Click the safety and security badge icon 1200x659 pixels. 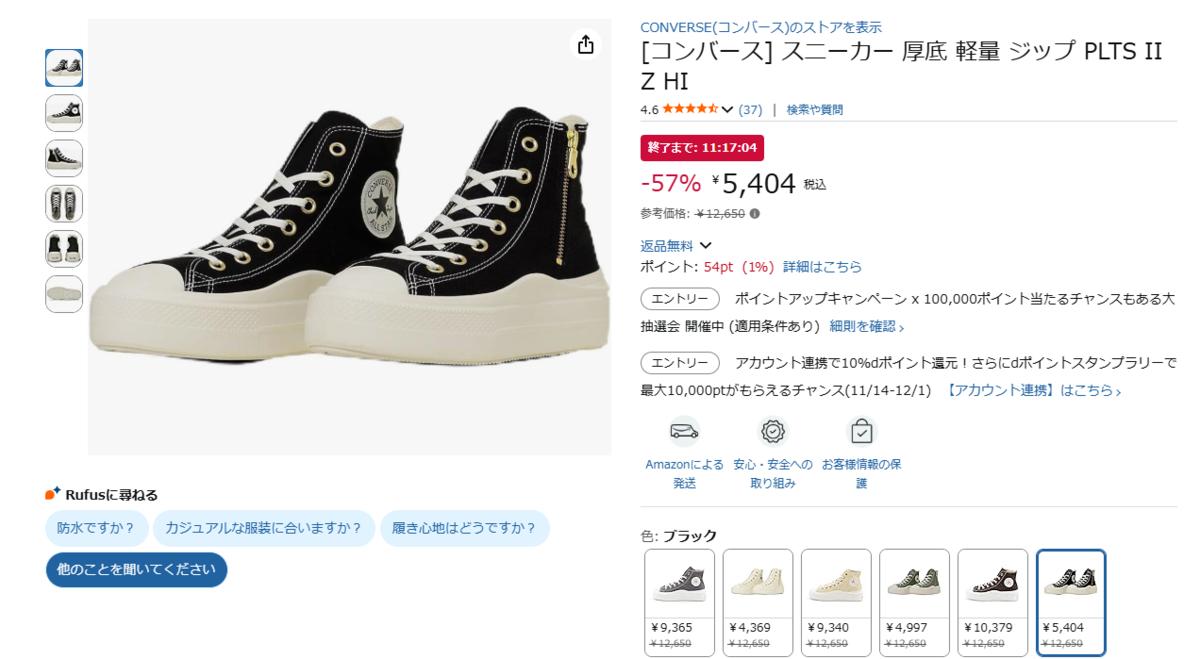[x=773, y=431]
